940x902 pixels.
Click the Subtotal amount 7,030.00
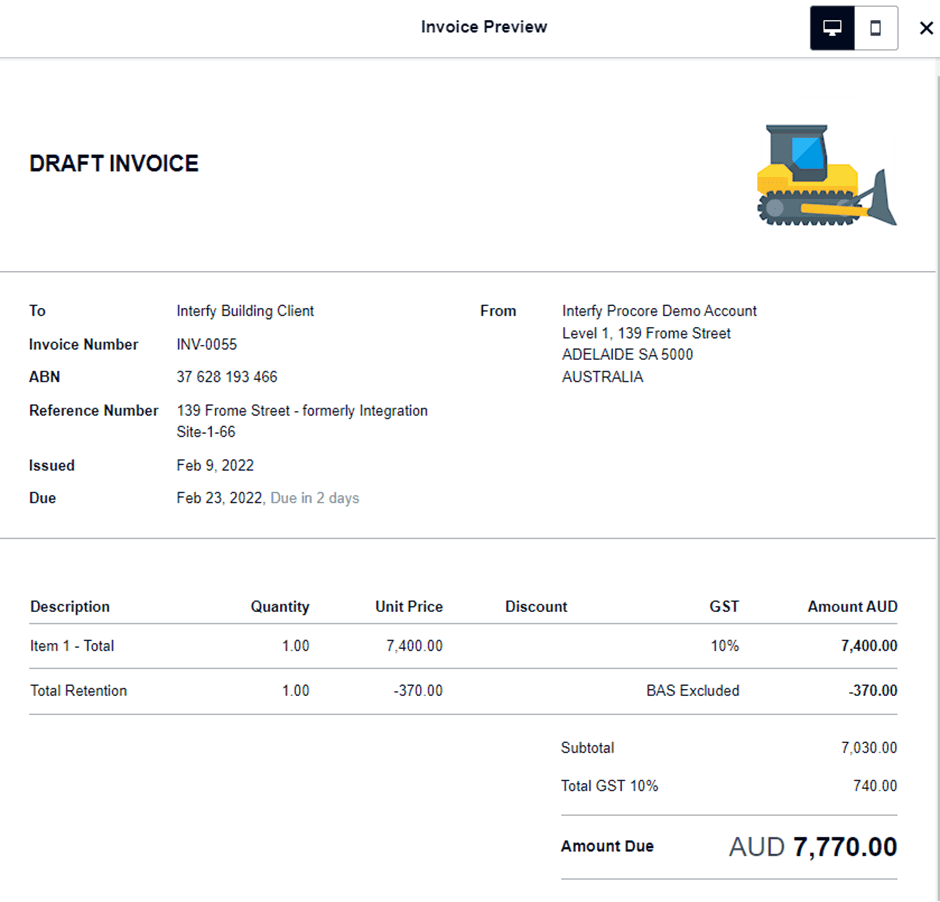pos(869,748)
